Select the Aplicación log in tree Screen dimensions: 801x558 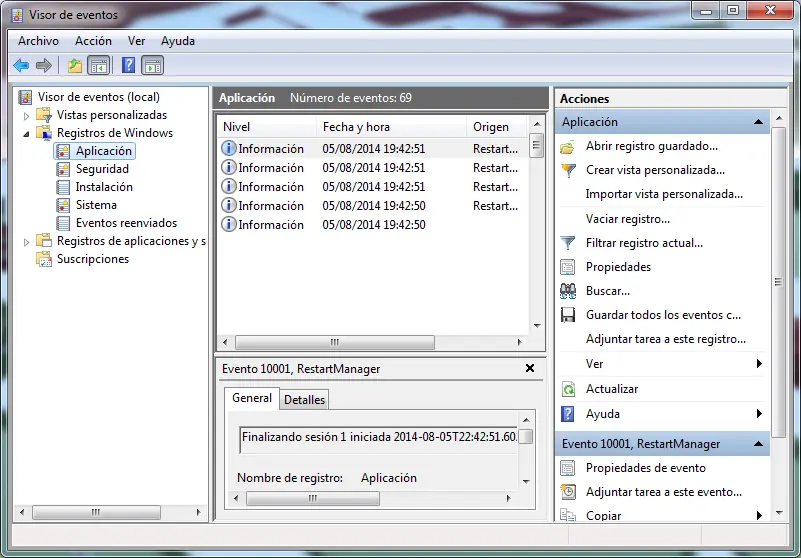pyautogui.click(x=104, y=151)
